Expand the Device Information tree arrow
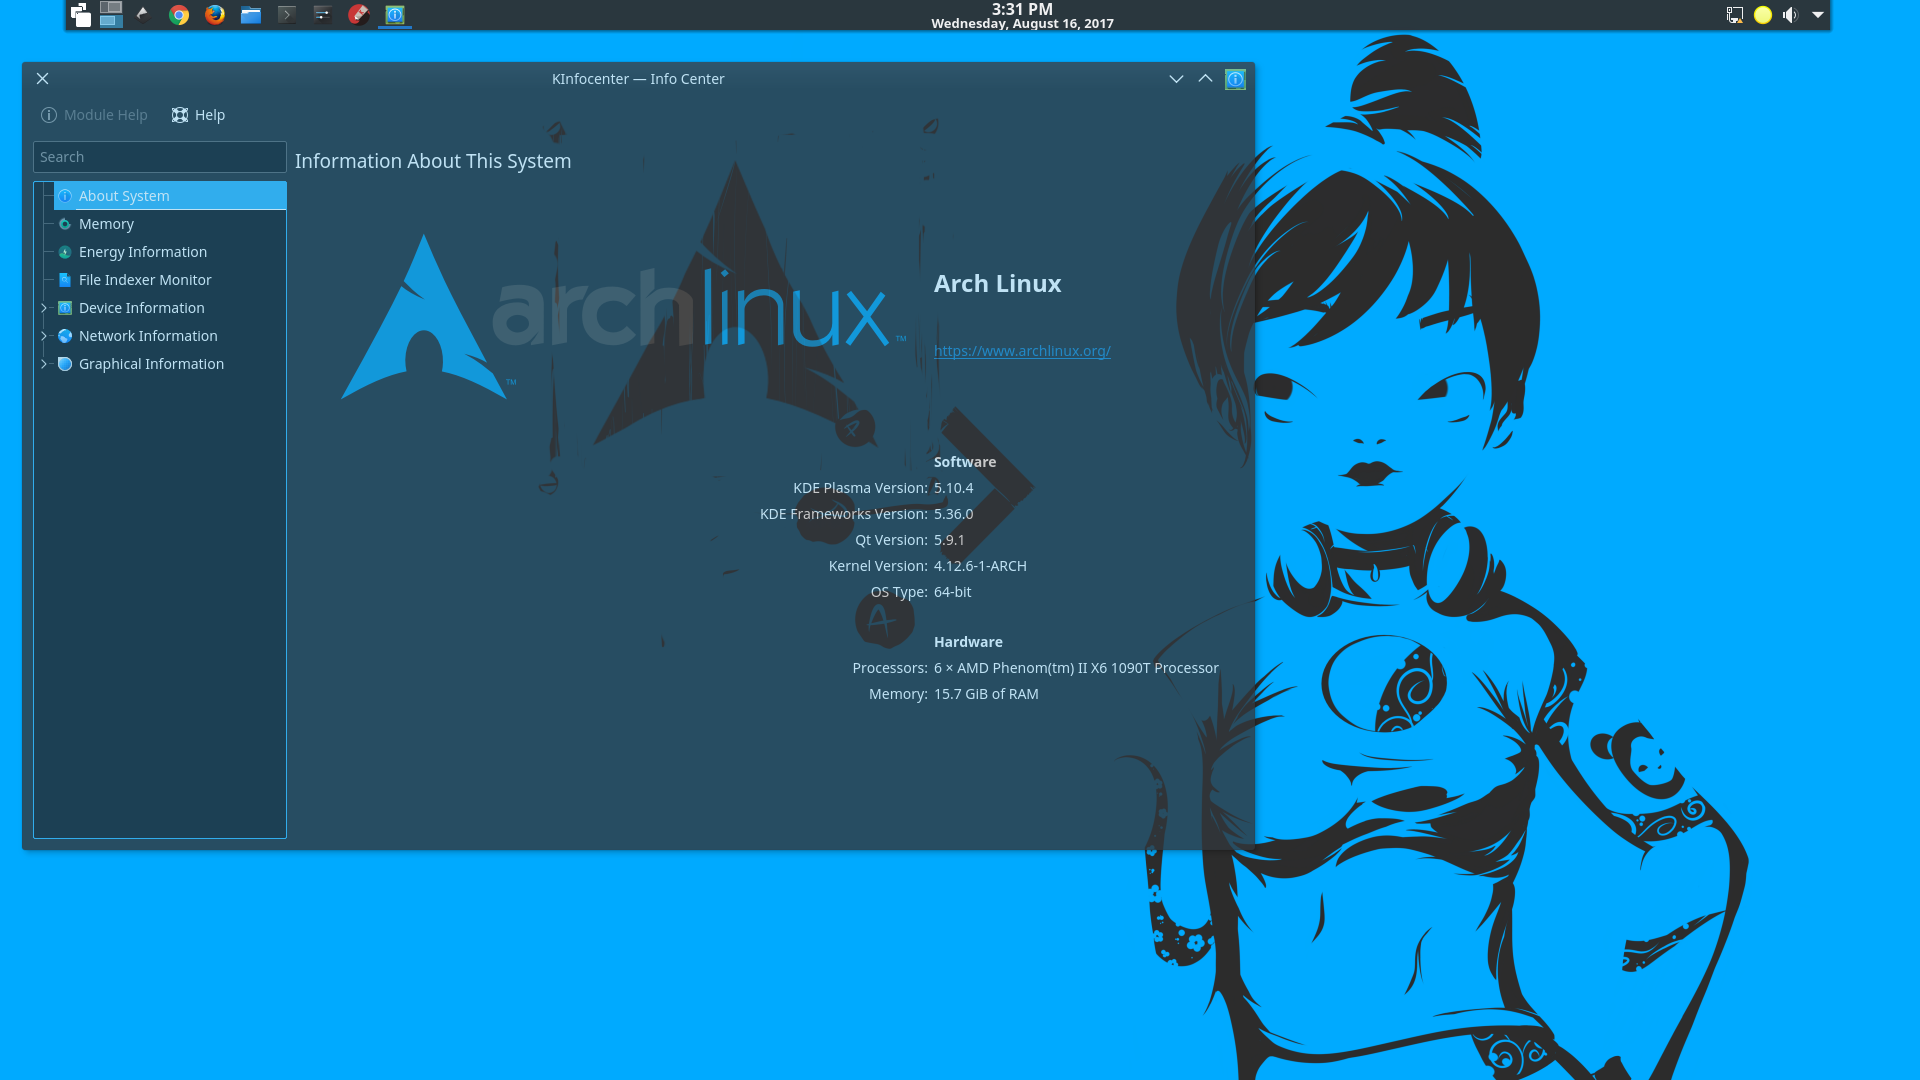Image resolution: width=1920 pixels, height=1080 pixels. click(x=44, y=308)
